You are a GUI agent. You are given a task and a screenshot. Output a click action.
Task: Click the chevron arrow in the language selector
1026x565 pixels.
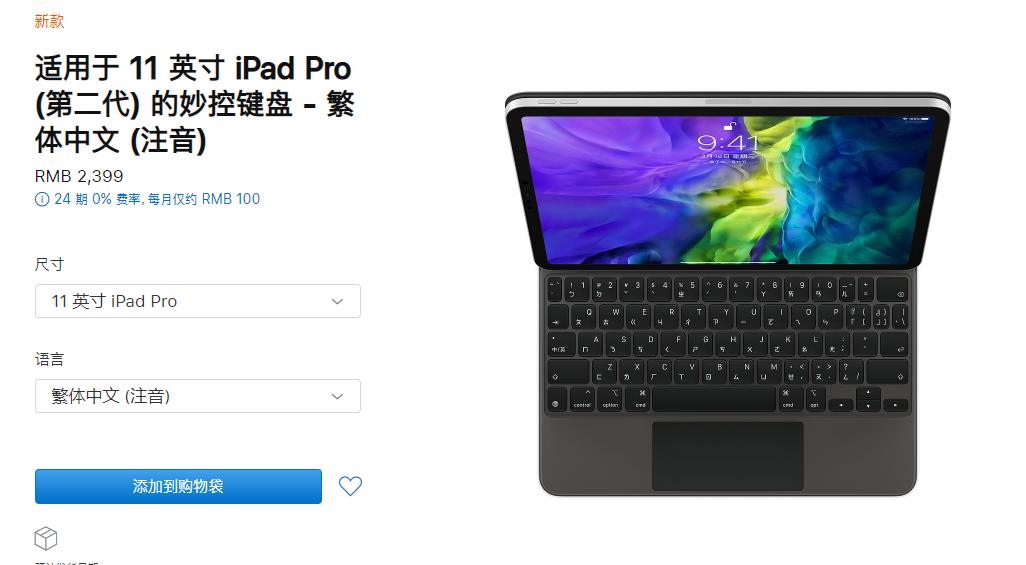pyautogui.click(x=337, y=397)
